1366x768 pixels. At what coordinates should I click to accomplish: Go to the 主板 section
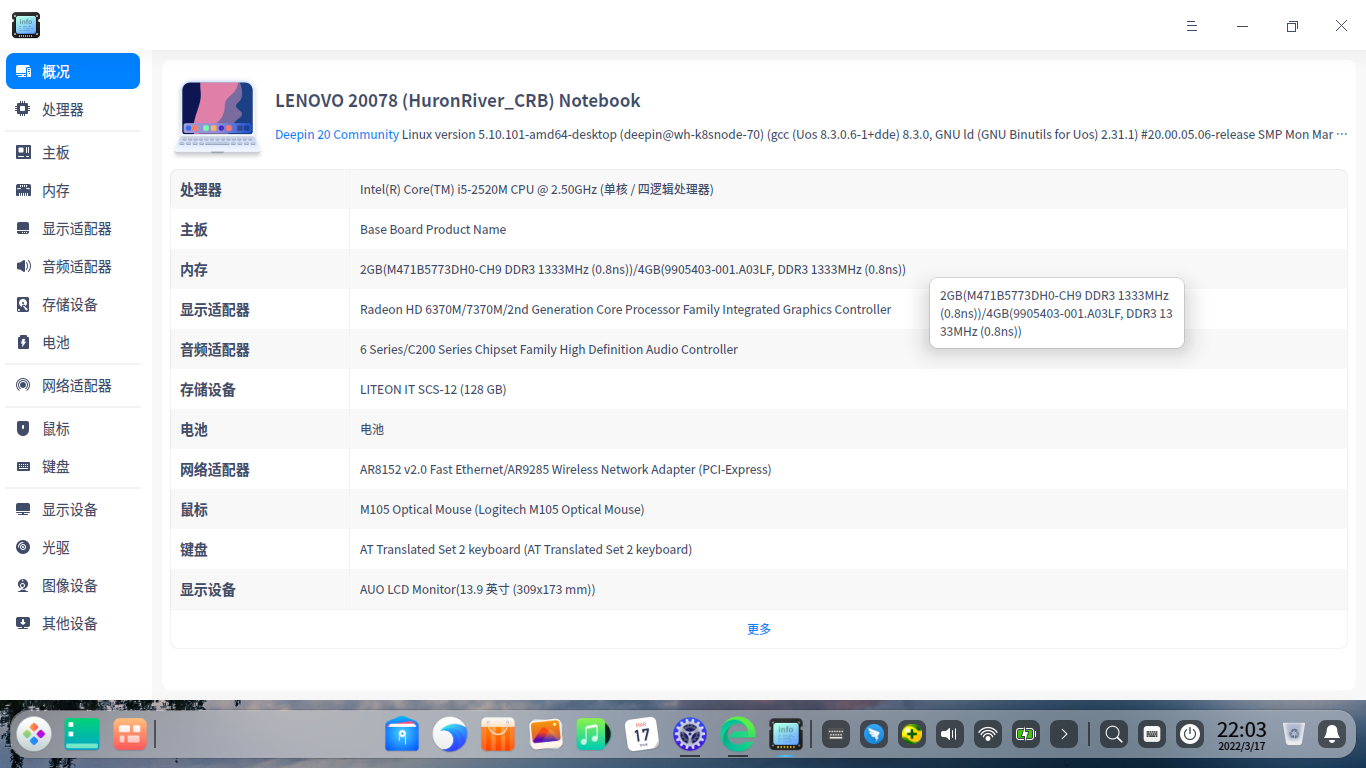coord(73,152)
